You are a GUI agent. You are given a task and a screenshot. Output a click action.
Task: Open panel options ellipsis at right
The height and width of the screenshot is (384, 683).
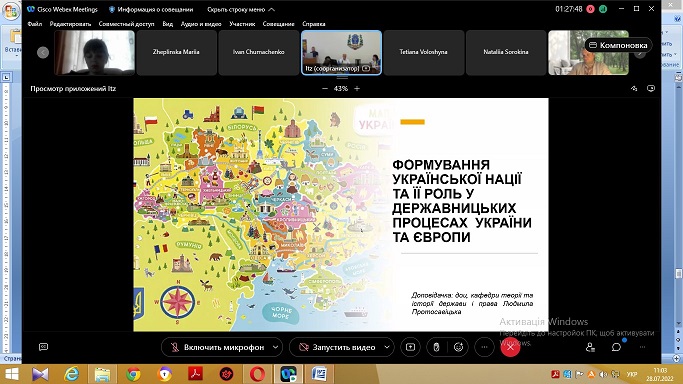click(x=642, y=347)
